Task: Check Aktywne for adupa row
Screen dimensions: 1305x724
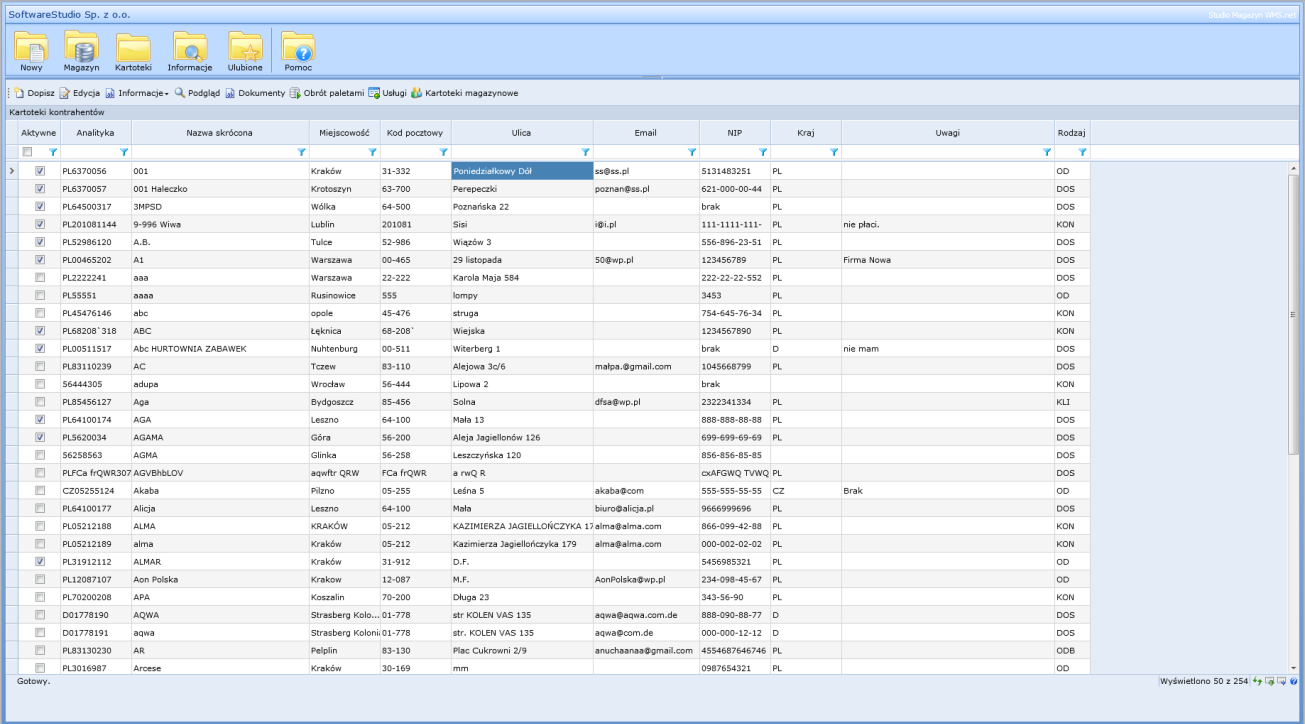Action: 40,384
